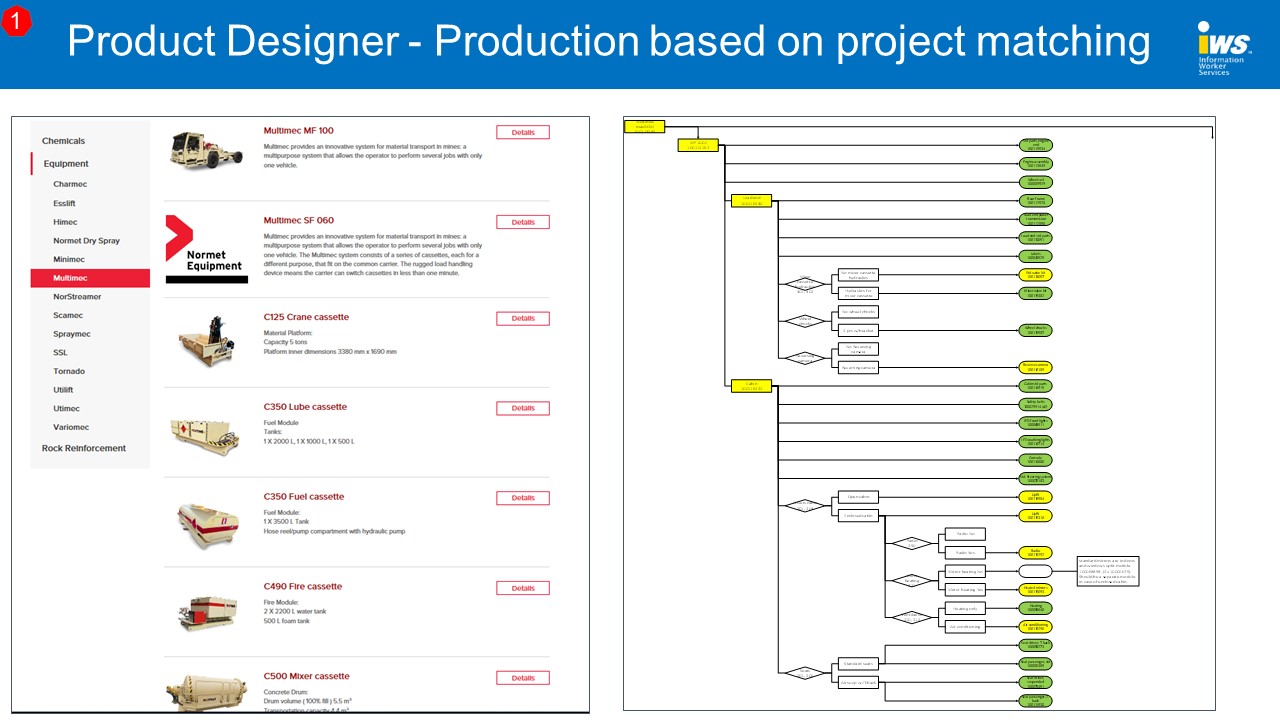
Task: Open the SSL sidebar entry
Action: [60, 353]
